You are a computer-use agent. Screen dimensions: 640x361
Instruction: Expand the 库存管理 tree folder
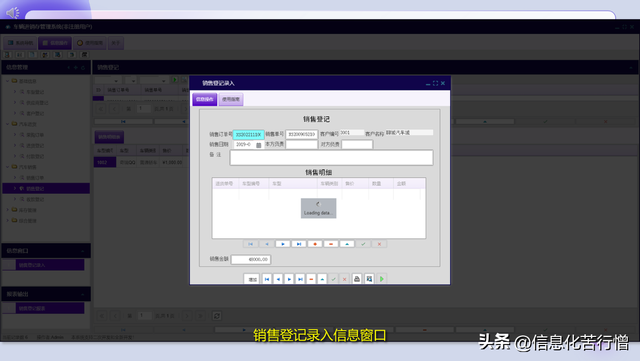7,210
